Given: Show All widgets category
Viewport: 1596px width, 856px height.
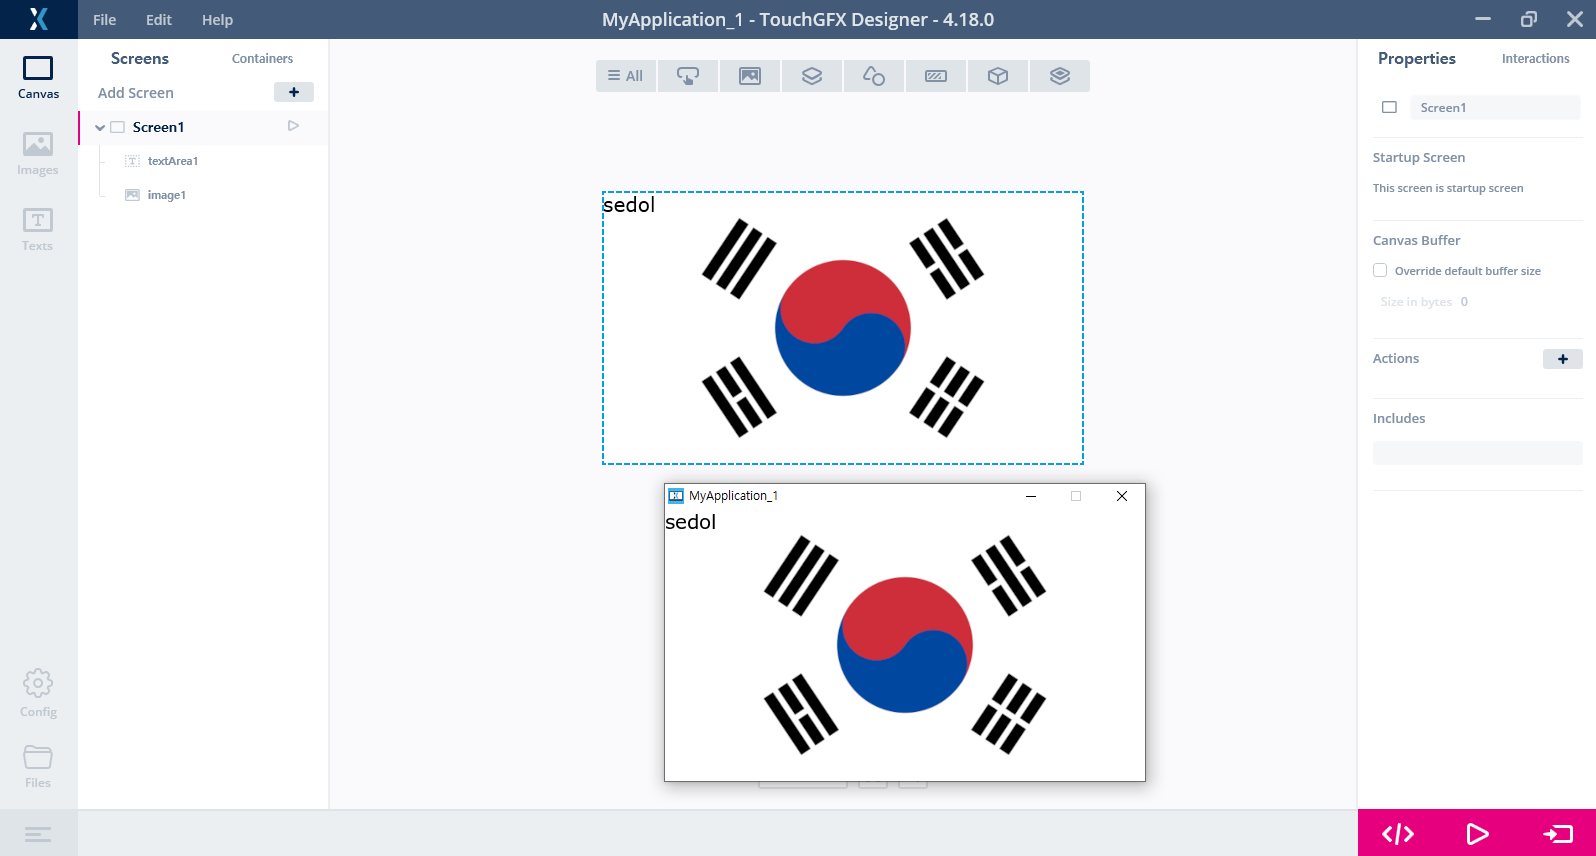Looking at the screenshot, I should pyautogui.click(x=626, y=76).
